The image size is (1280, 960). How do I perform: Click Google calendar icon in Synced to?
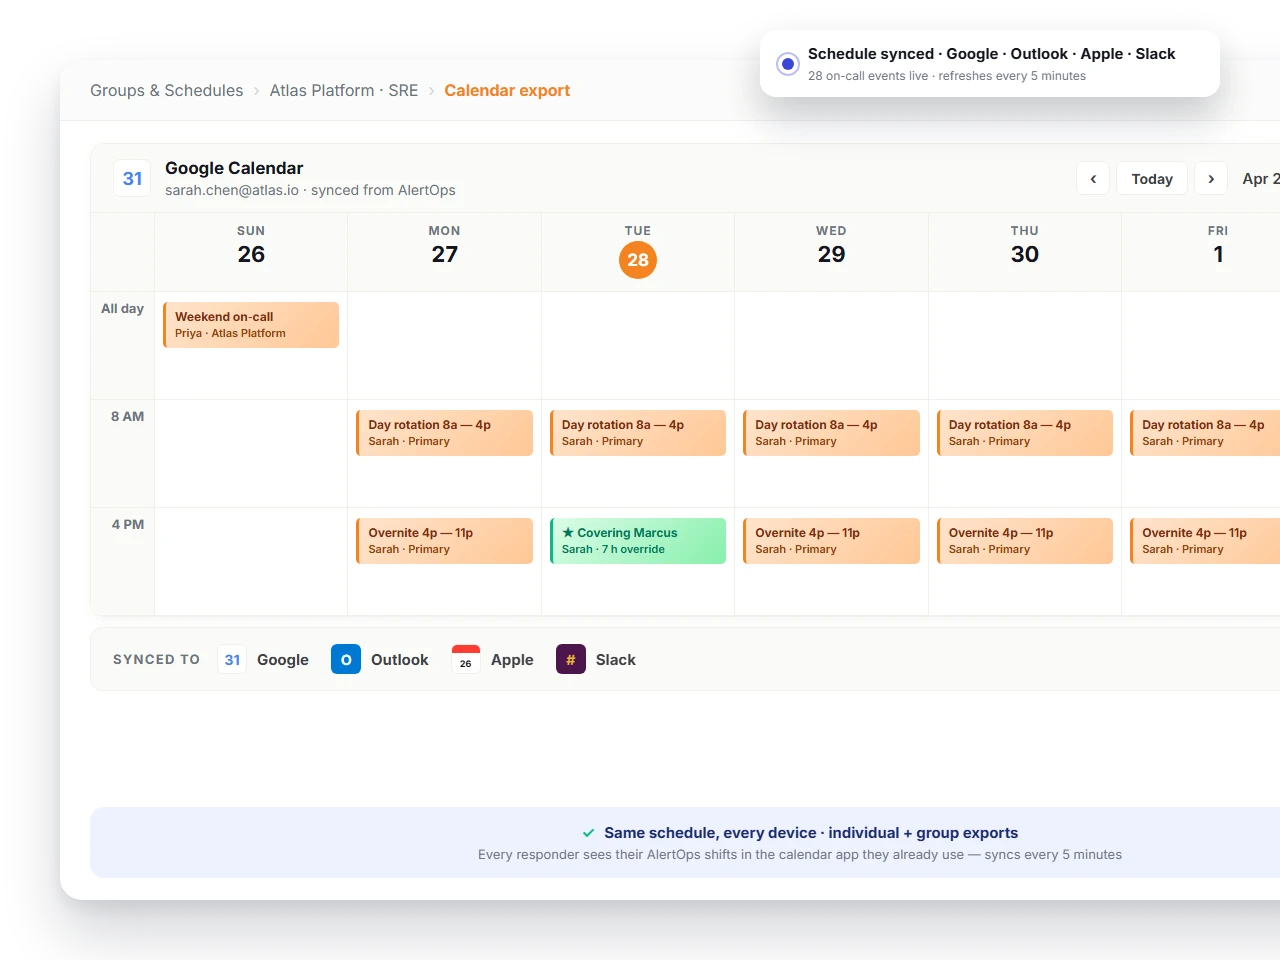232,659
